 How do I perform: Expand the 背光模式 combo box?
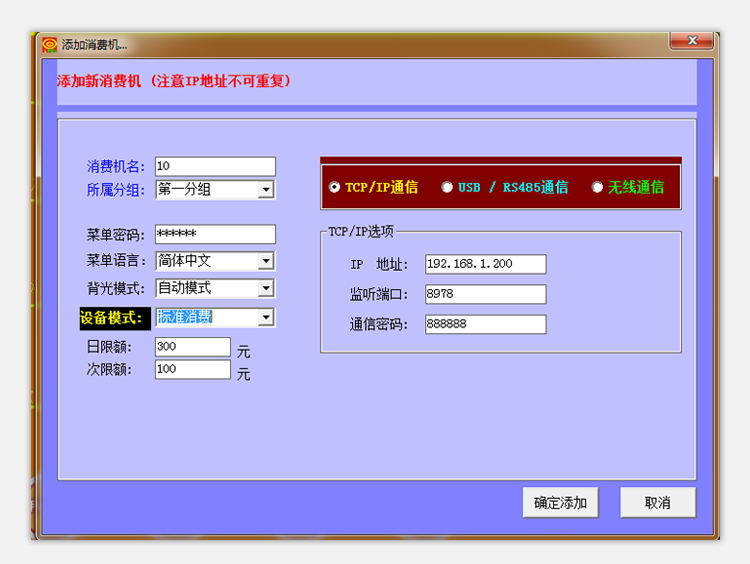coord(266,288)
